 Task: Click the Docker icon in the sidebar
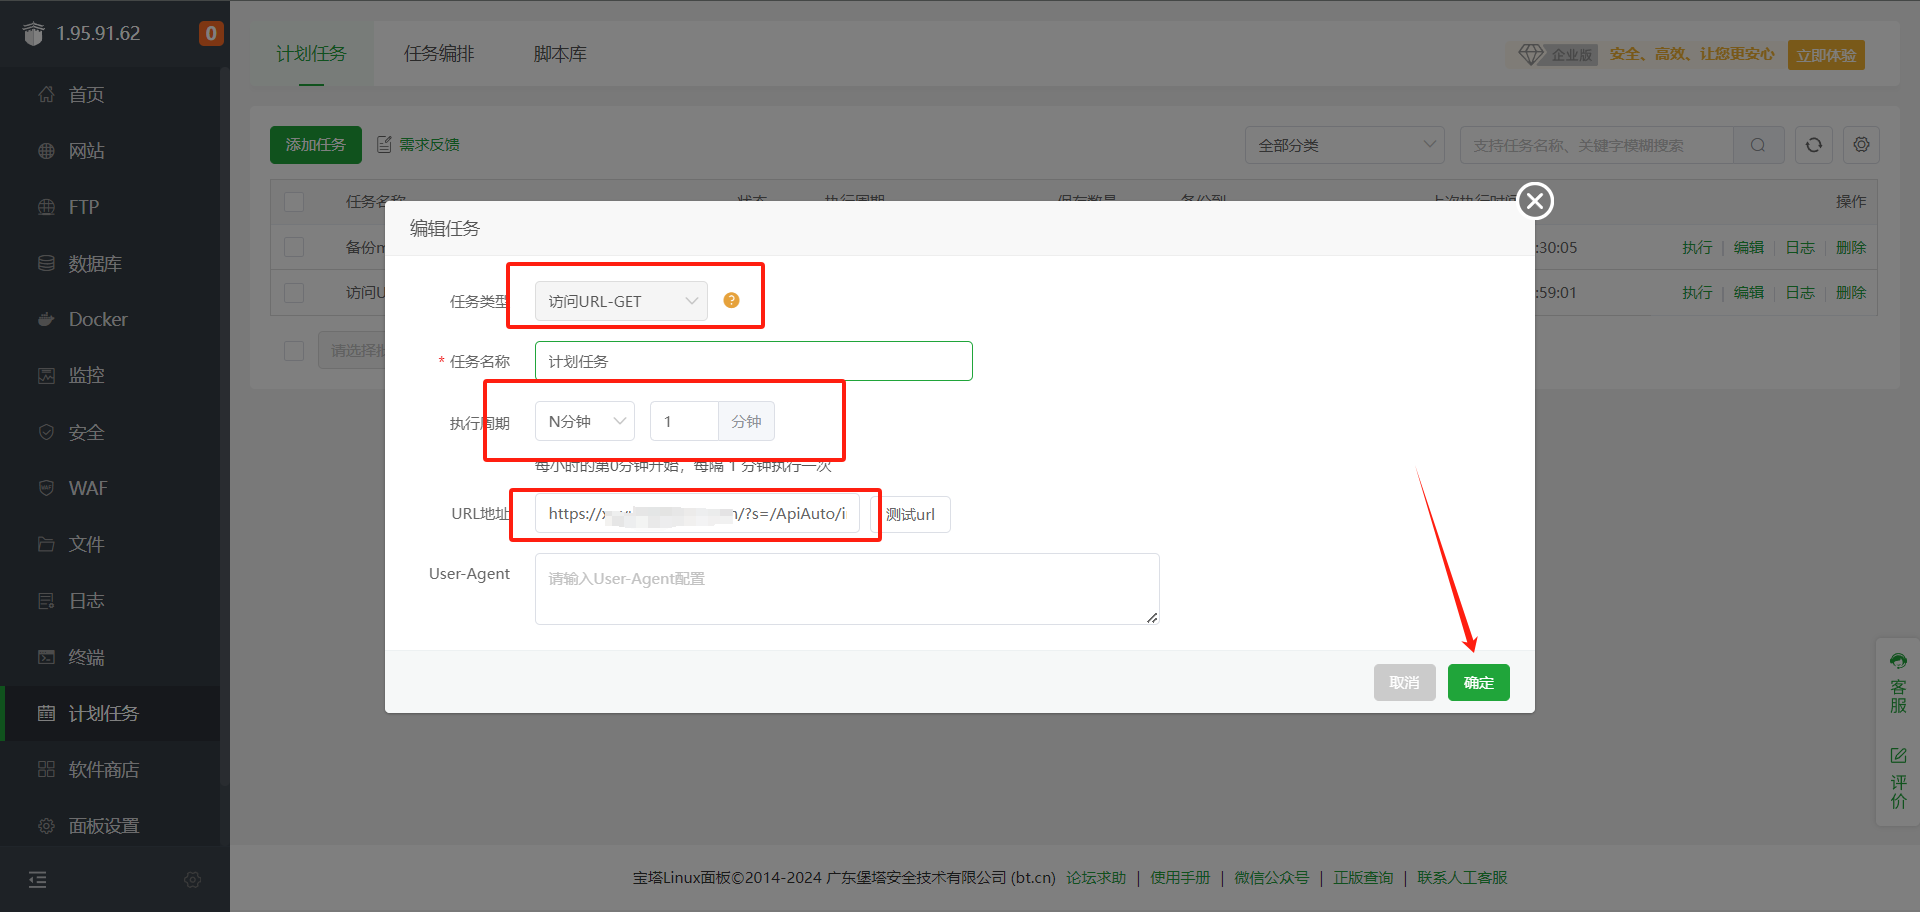(46, 320)
